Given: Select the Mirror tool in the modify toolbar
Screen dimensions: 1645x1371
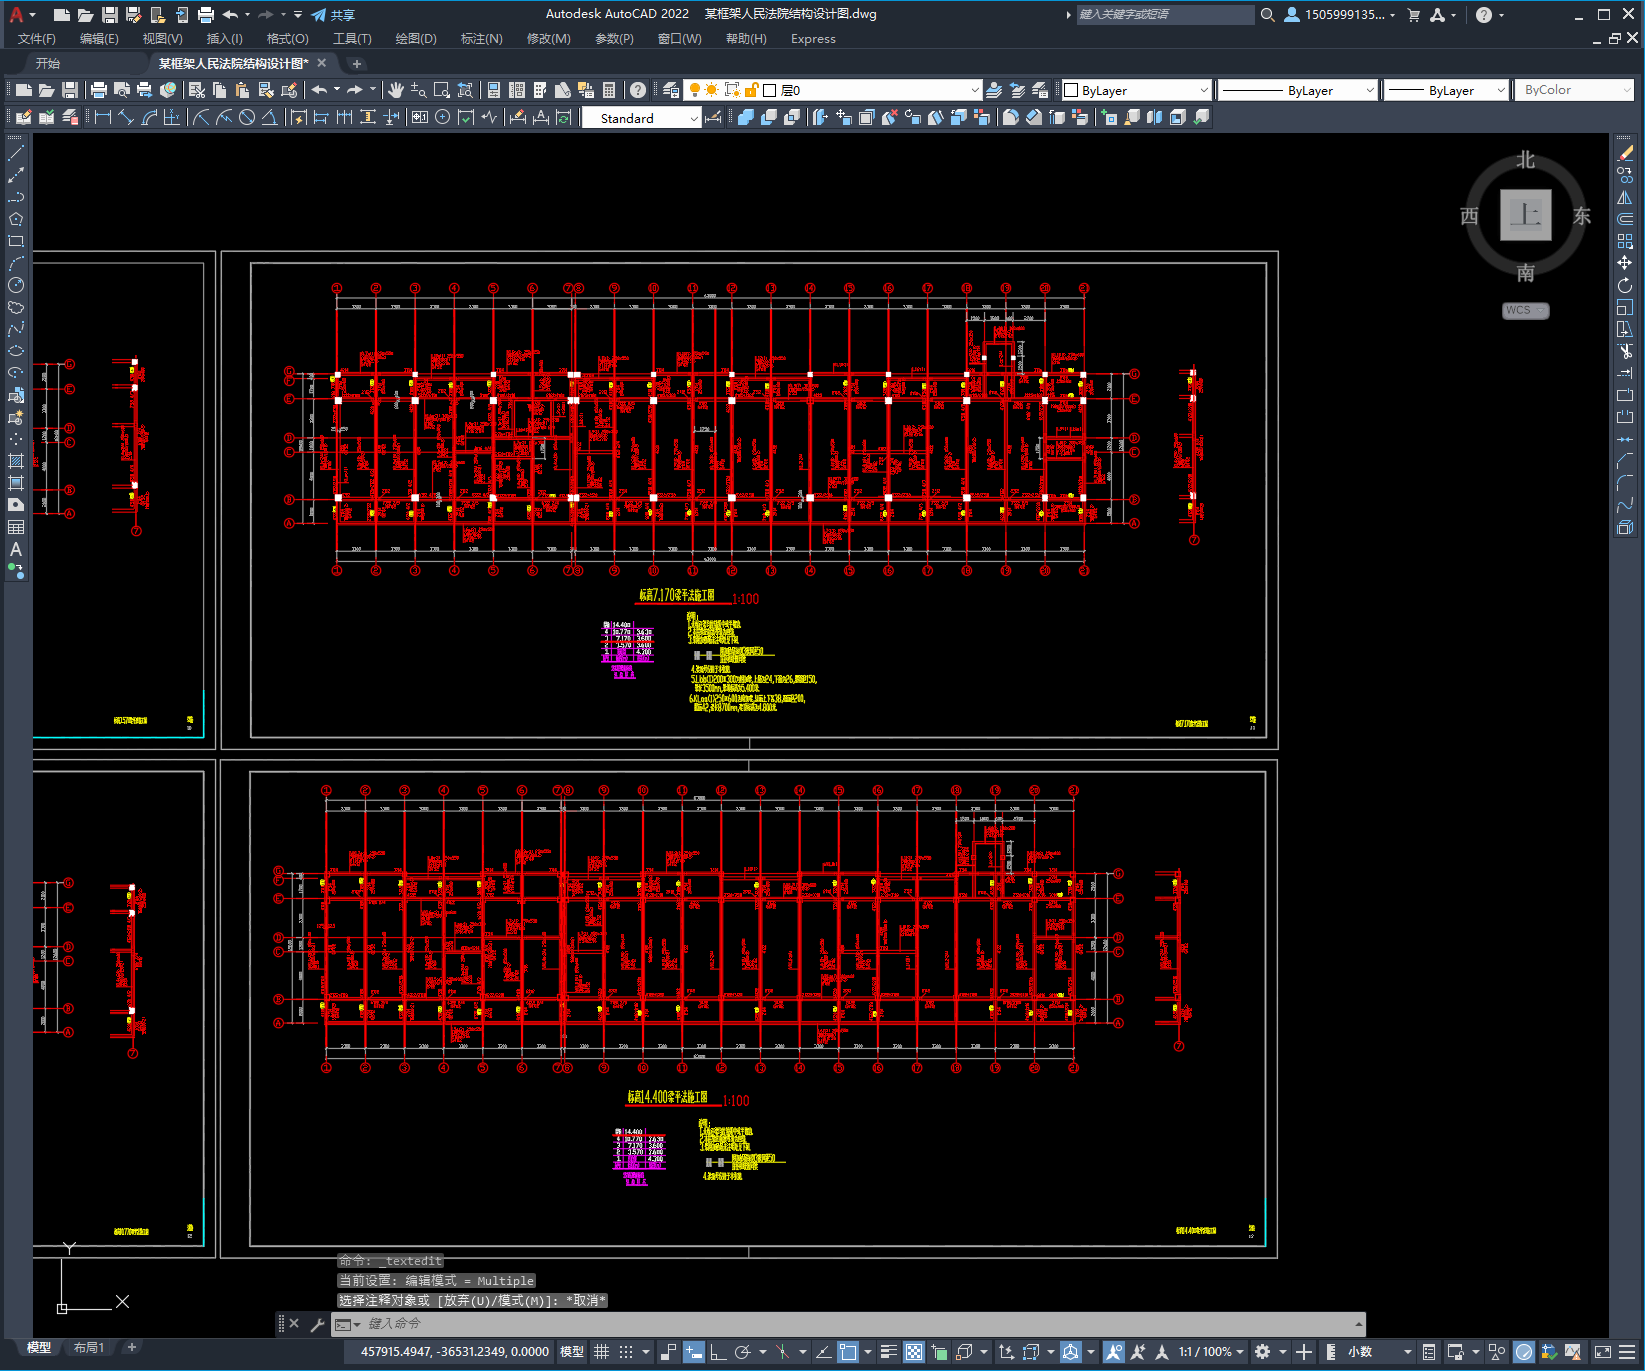Looking at the screenshot, I should tap(1625, 197).
